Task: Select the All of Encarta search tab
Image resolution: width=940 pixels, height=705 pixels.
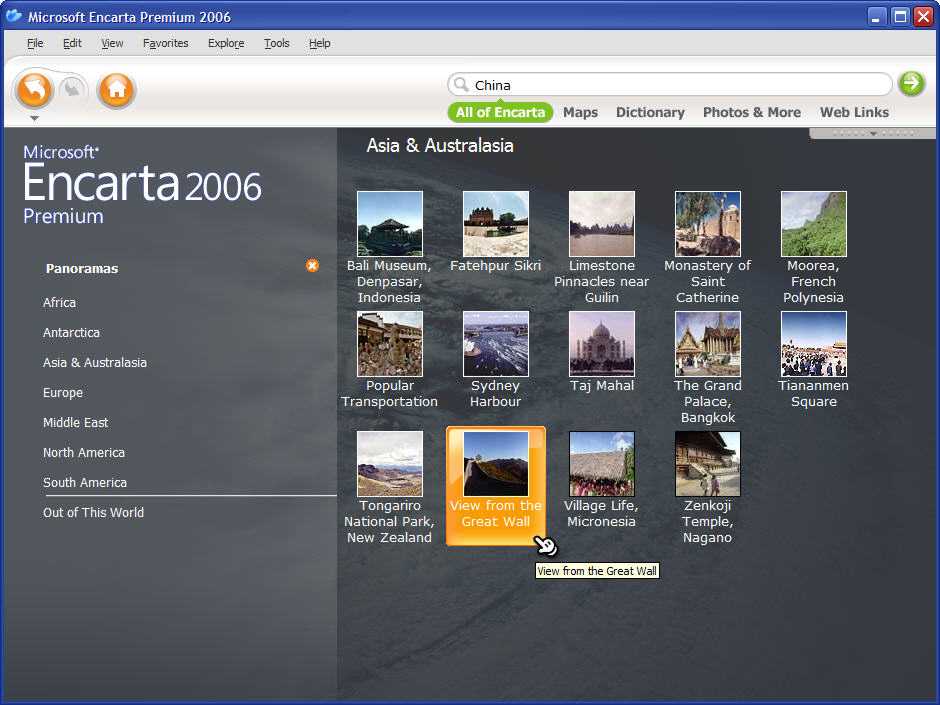Action: 500,112
